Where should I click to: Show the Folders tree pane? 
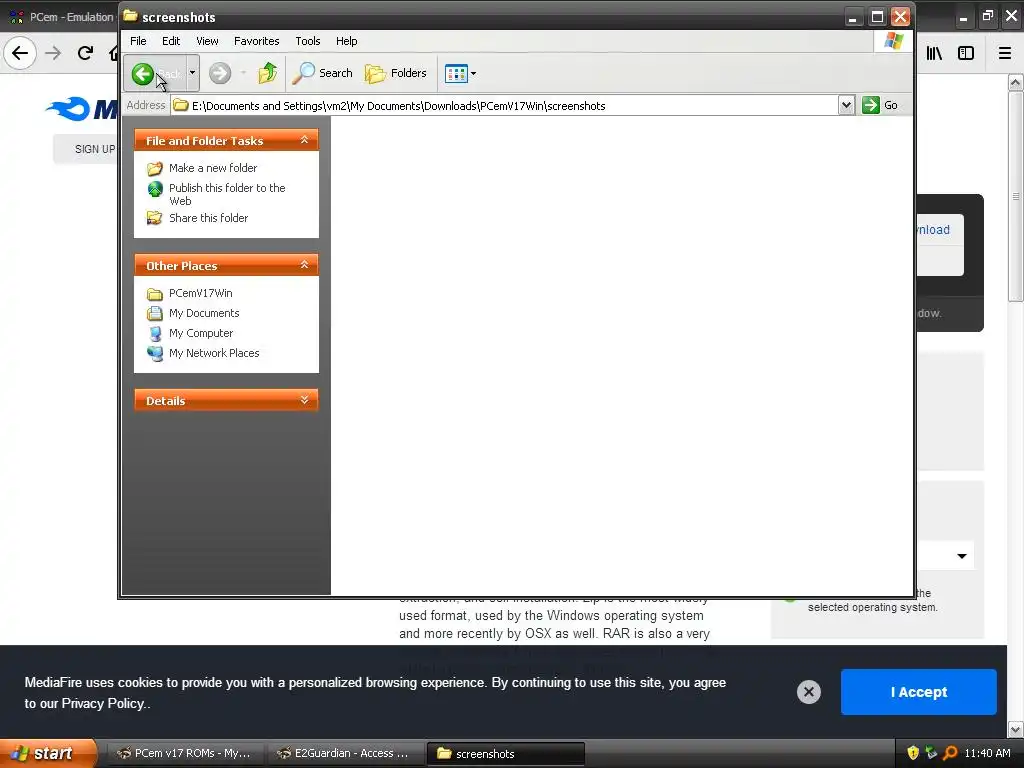(x=396, y=73)
